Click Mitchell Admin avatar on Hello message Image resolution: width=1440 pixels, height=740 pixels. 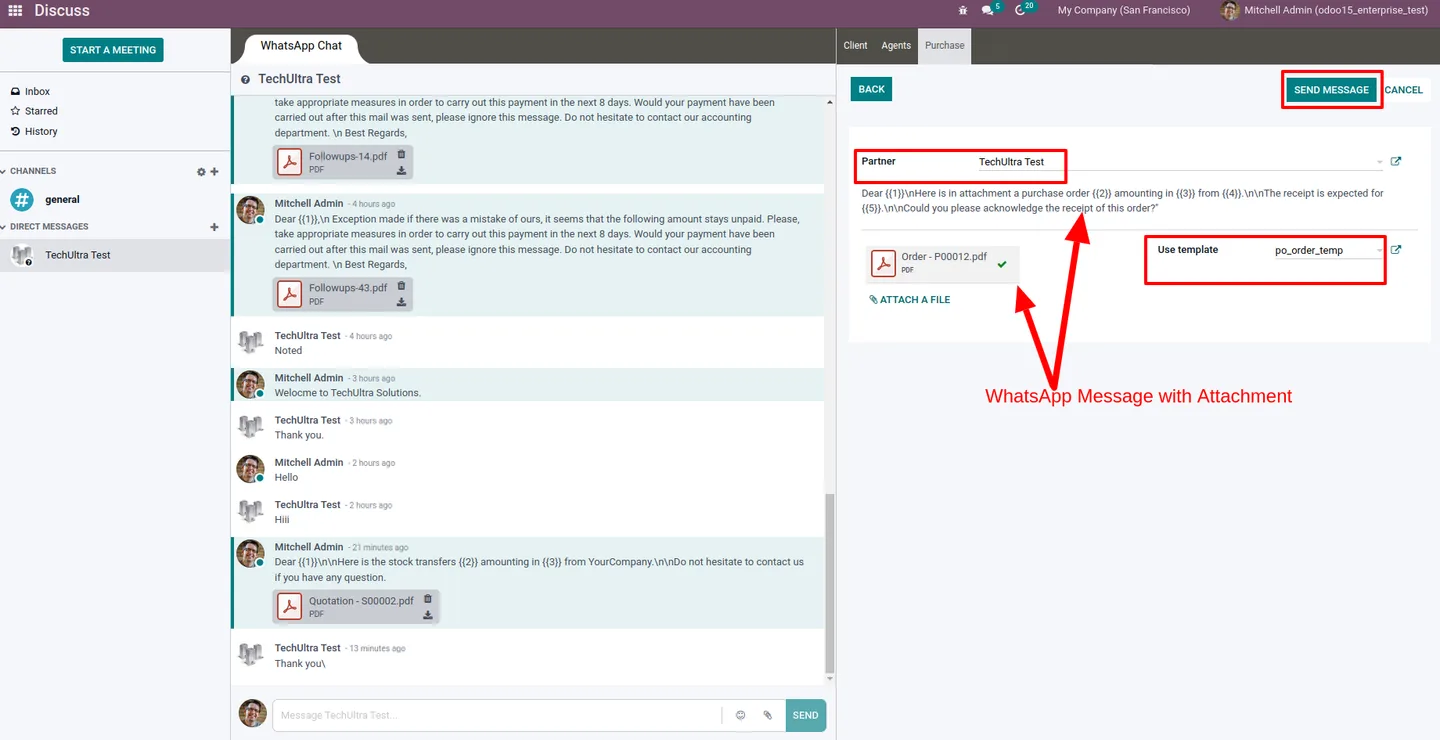[x=250, y=469]
